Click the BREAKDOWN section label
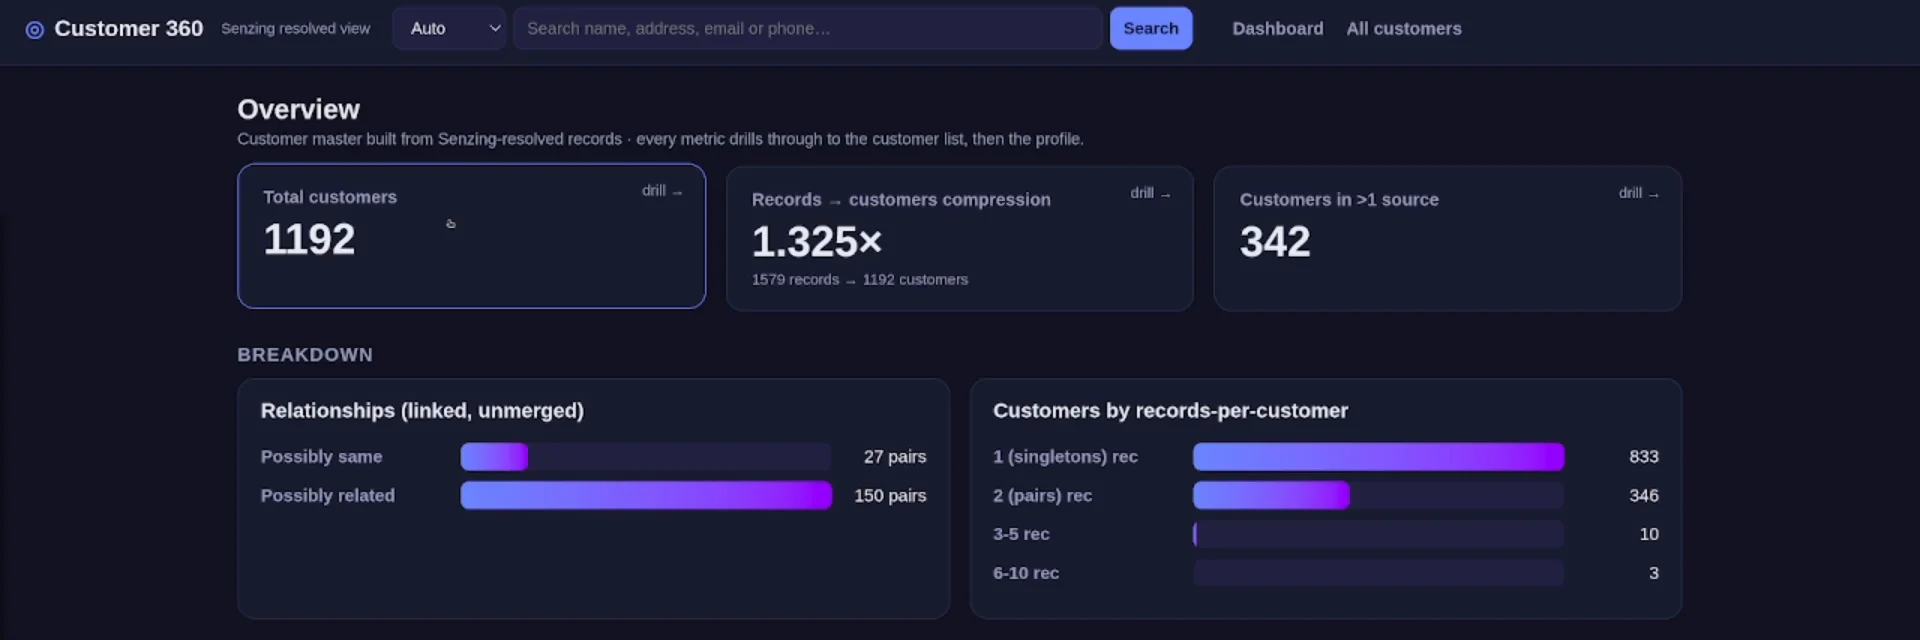The image size is (1920, 640). [305, 355]
